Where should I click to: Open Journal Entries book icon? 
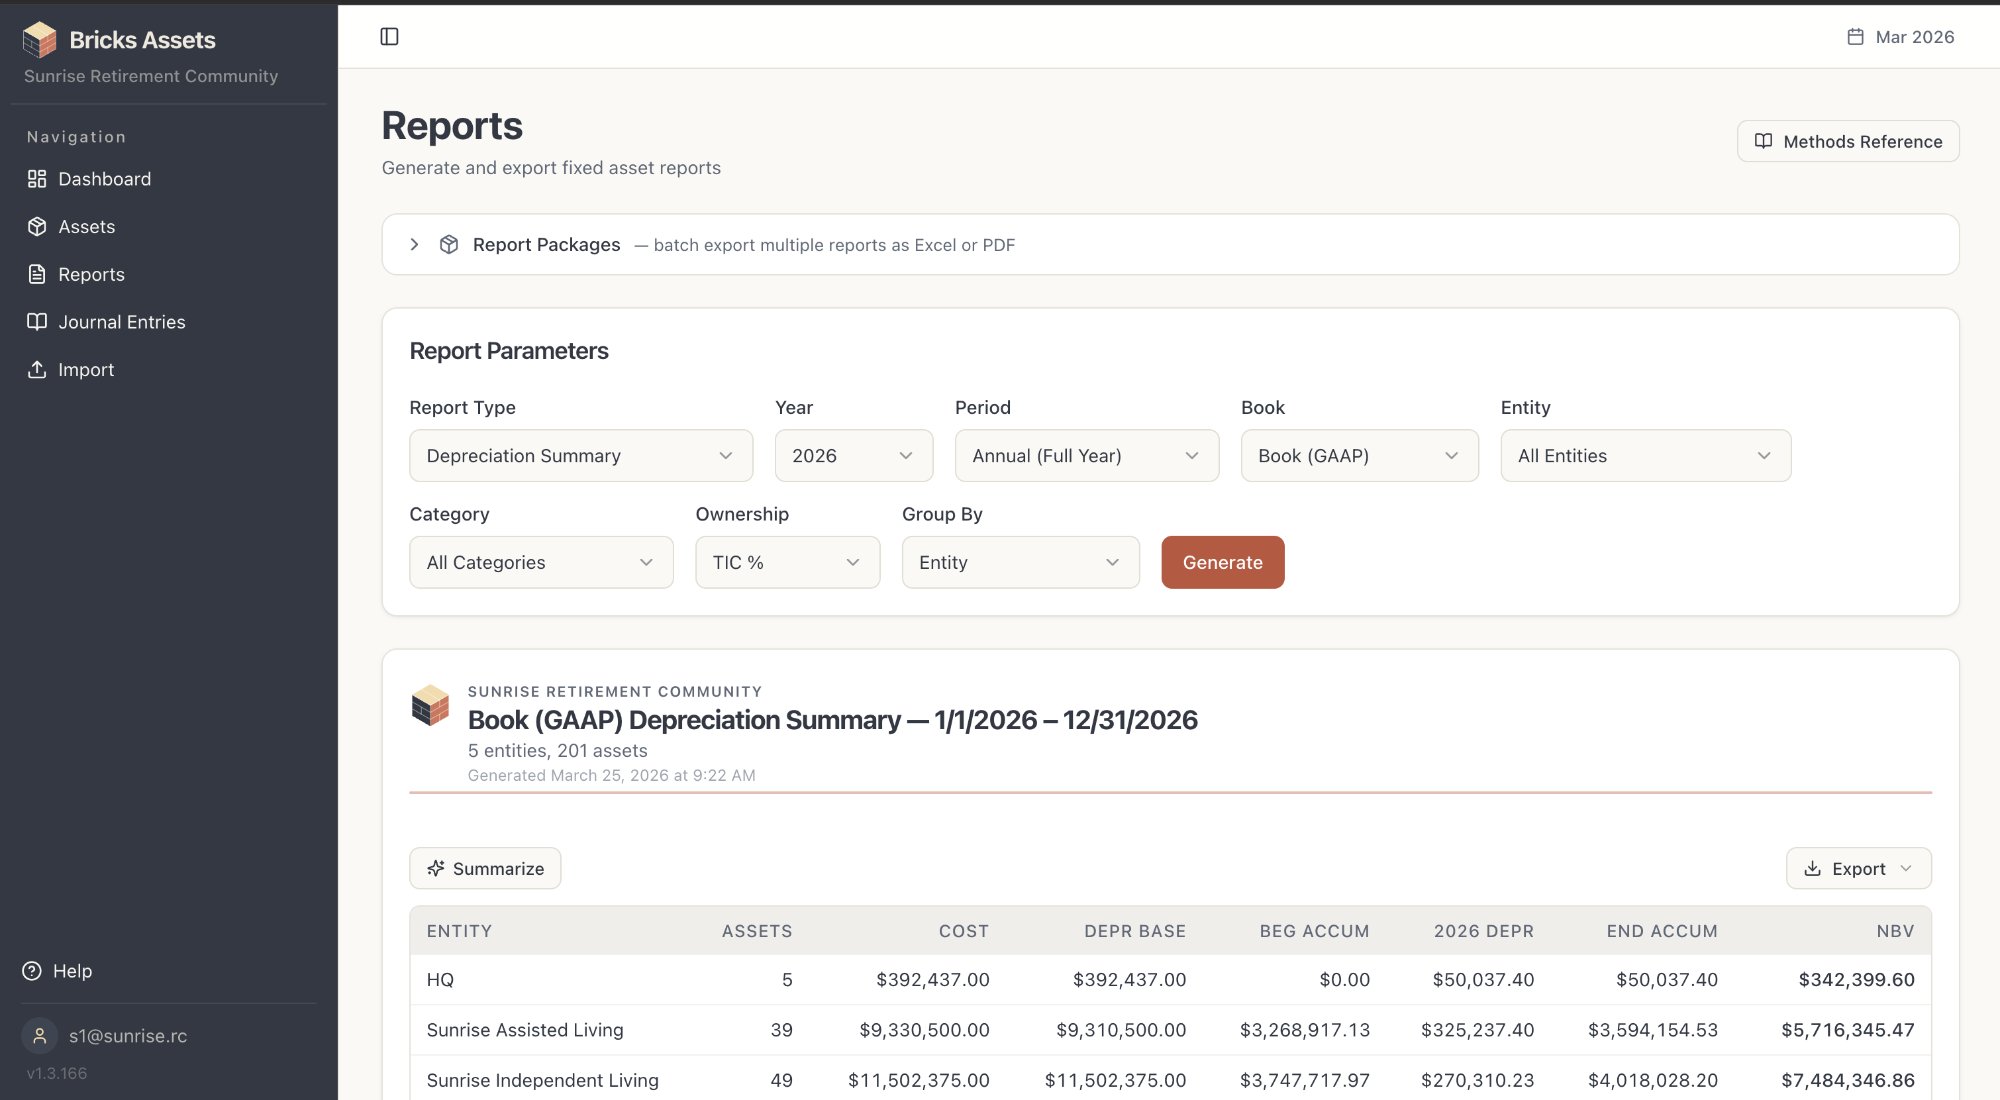pos(37,321)
